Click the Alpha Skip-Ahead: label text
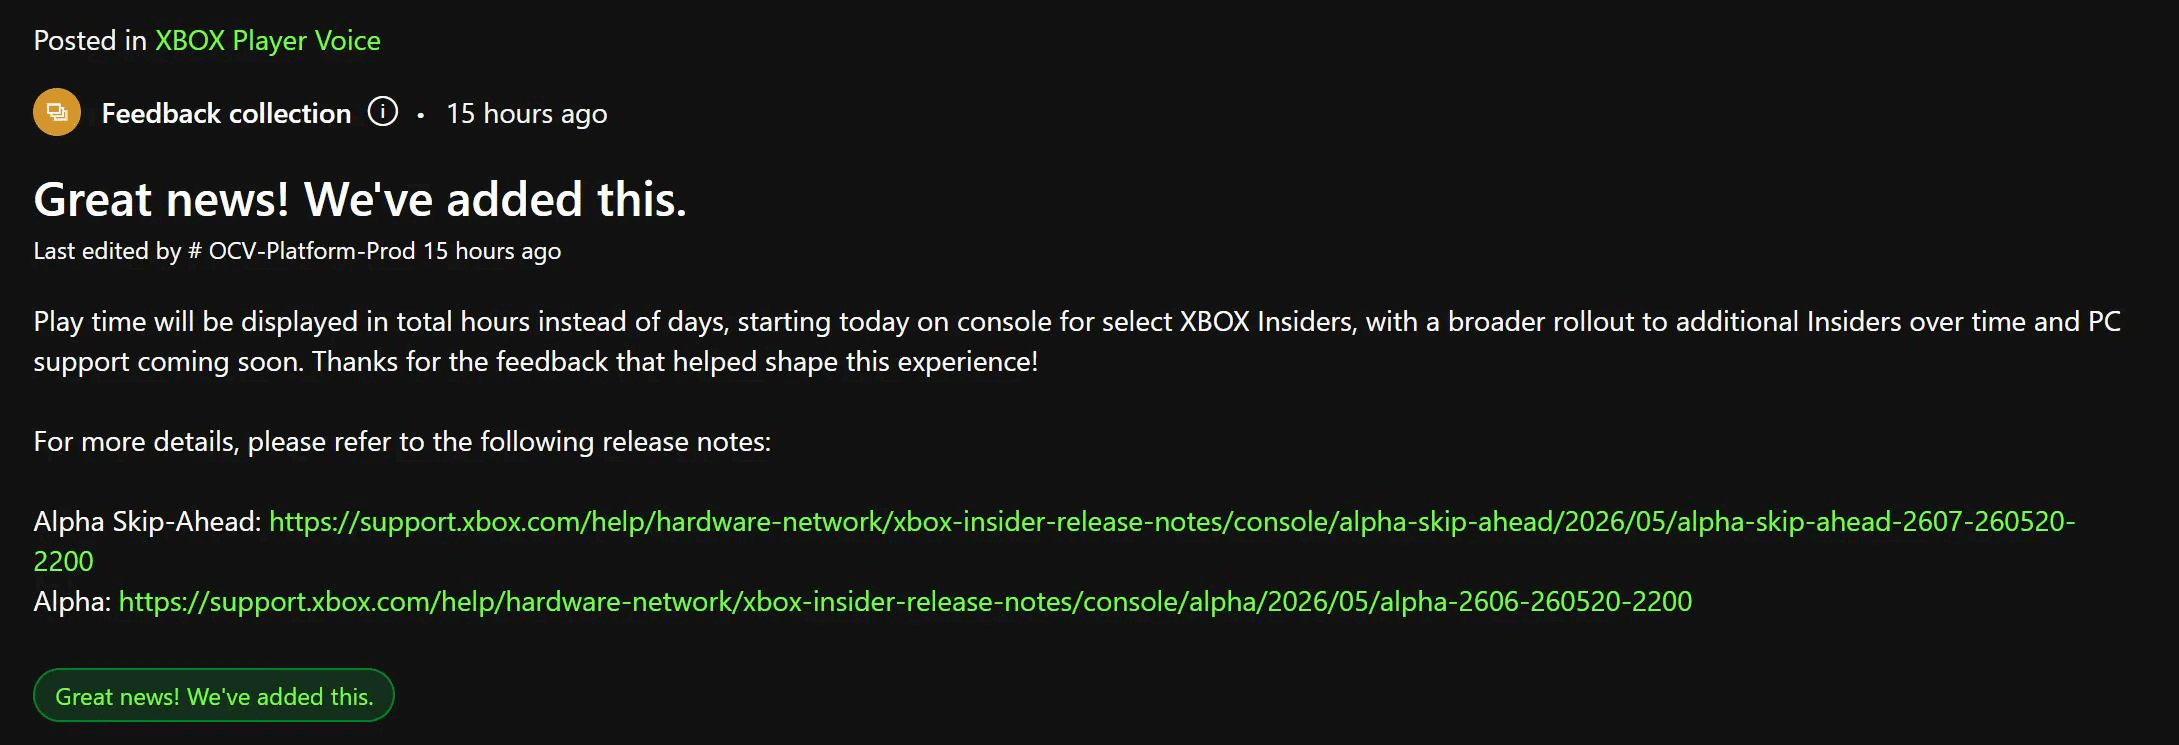Screen dimensions: 2179x745 point(147,521)
